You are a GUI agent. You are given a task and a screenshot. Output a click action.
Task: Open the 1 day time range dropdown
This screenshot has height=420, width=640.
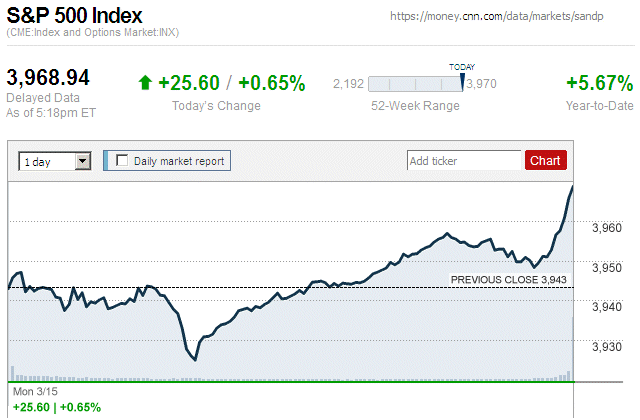coord(54,160)
